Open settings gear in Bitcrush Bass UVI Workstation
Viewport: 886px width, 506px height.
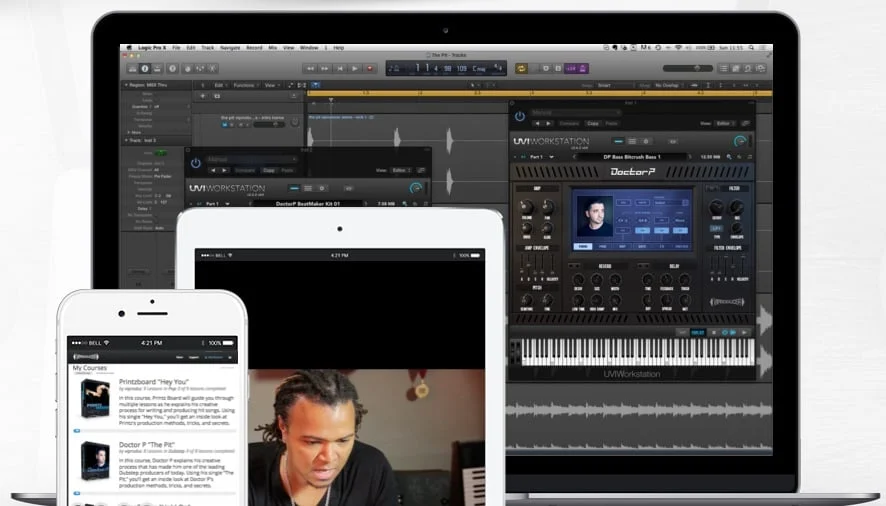(646, 141)
